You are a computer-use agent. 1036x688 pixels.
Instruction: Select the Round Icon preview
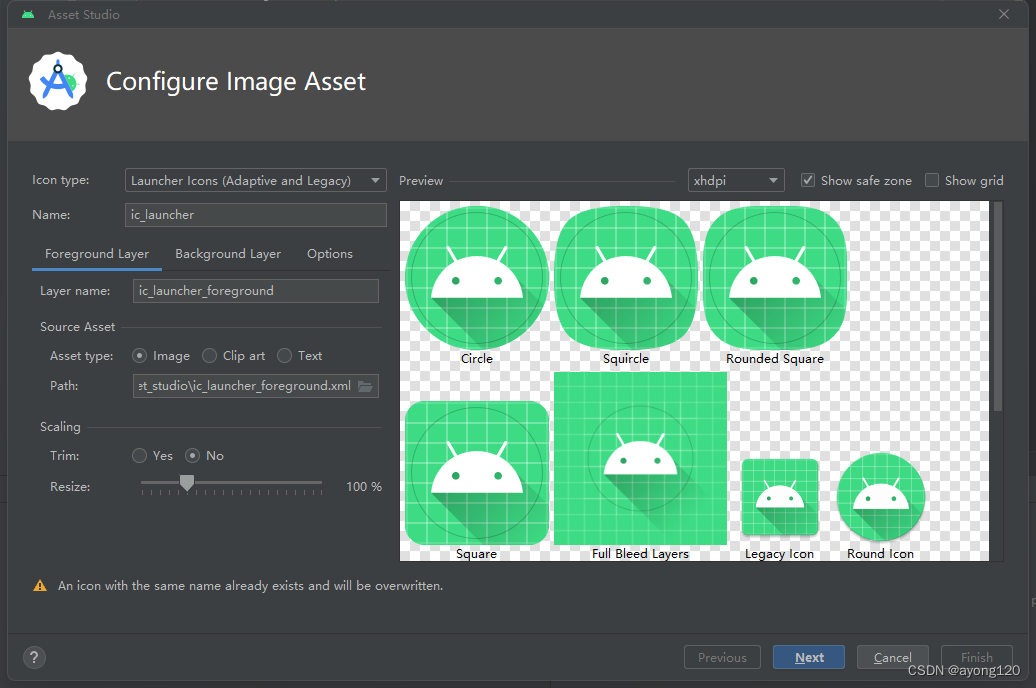point(881,497)
